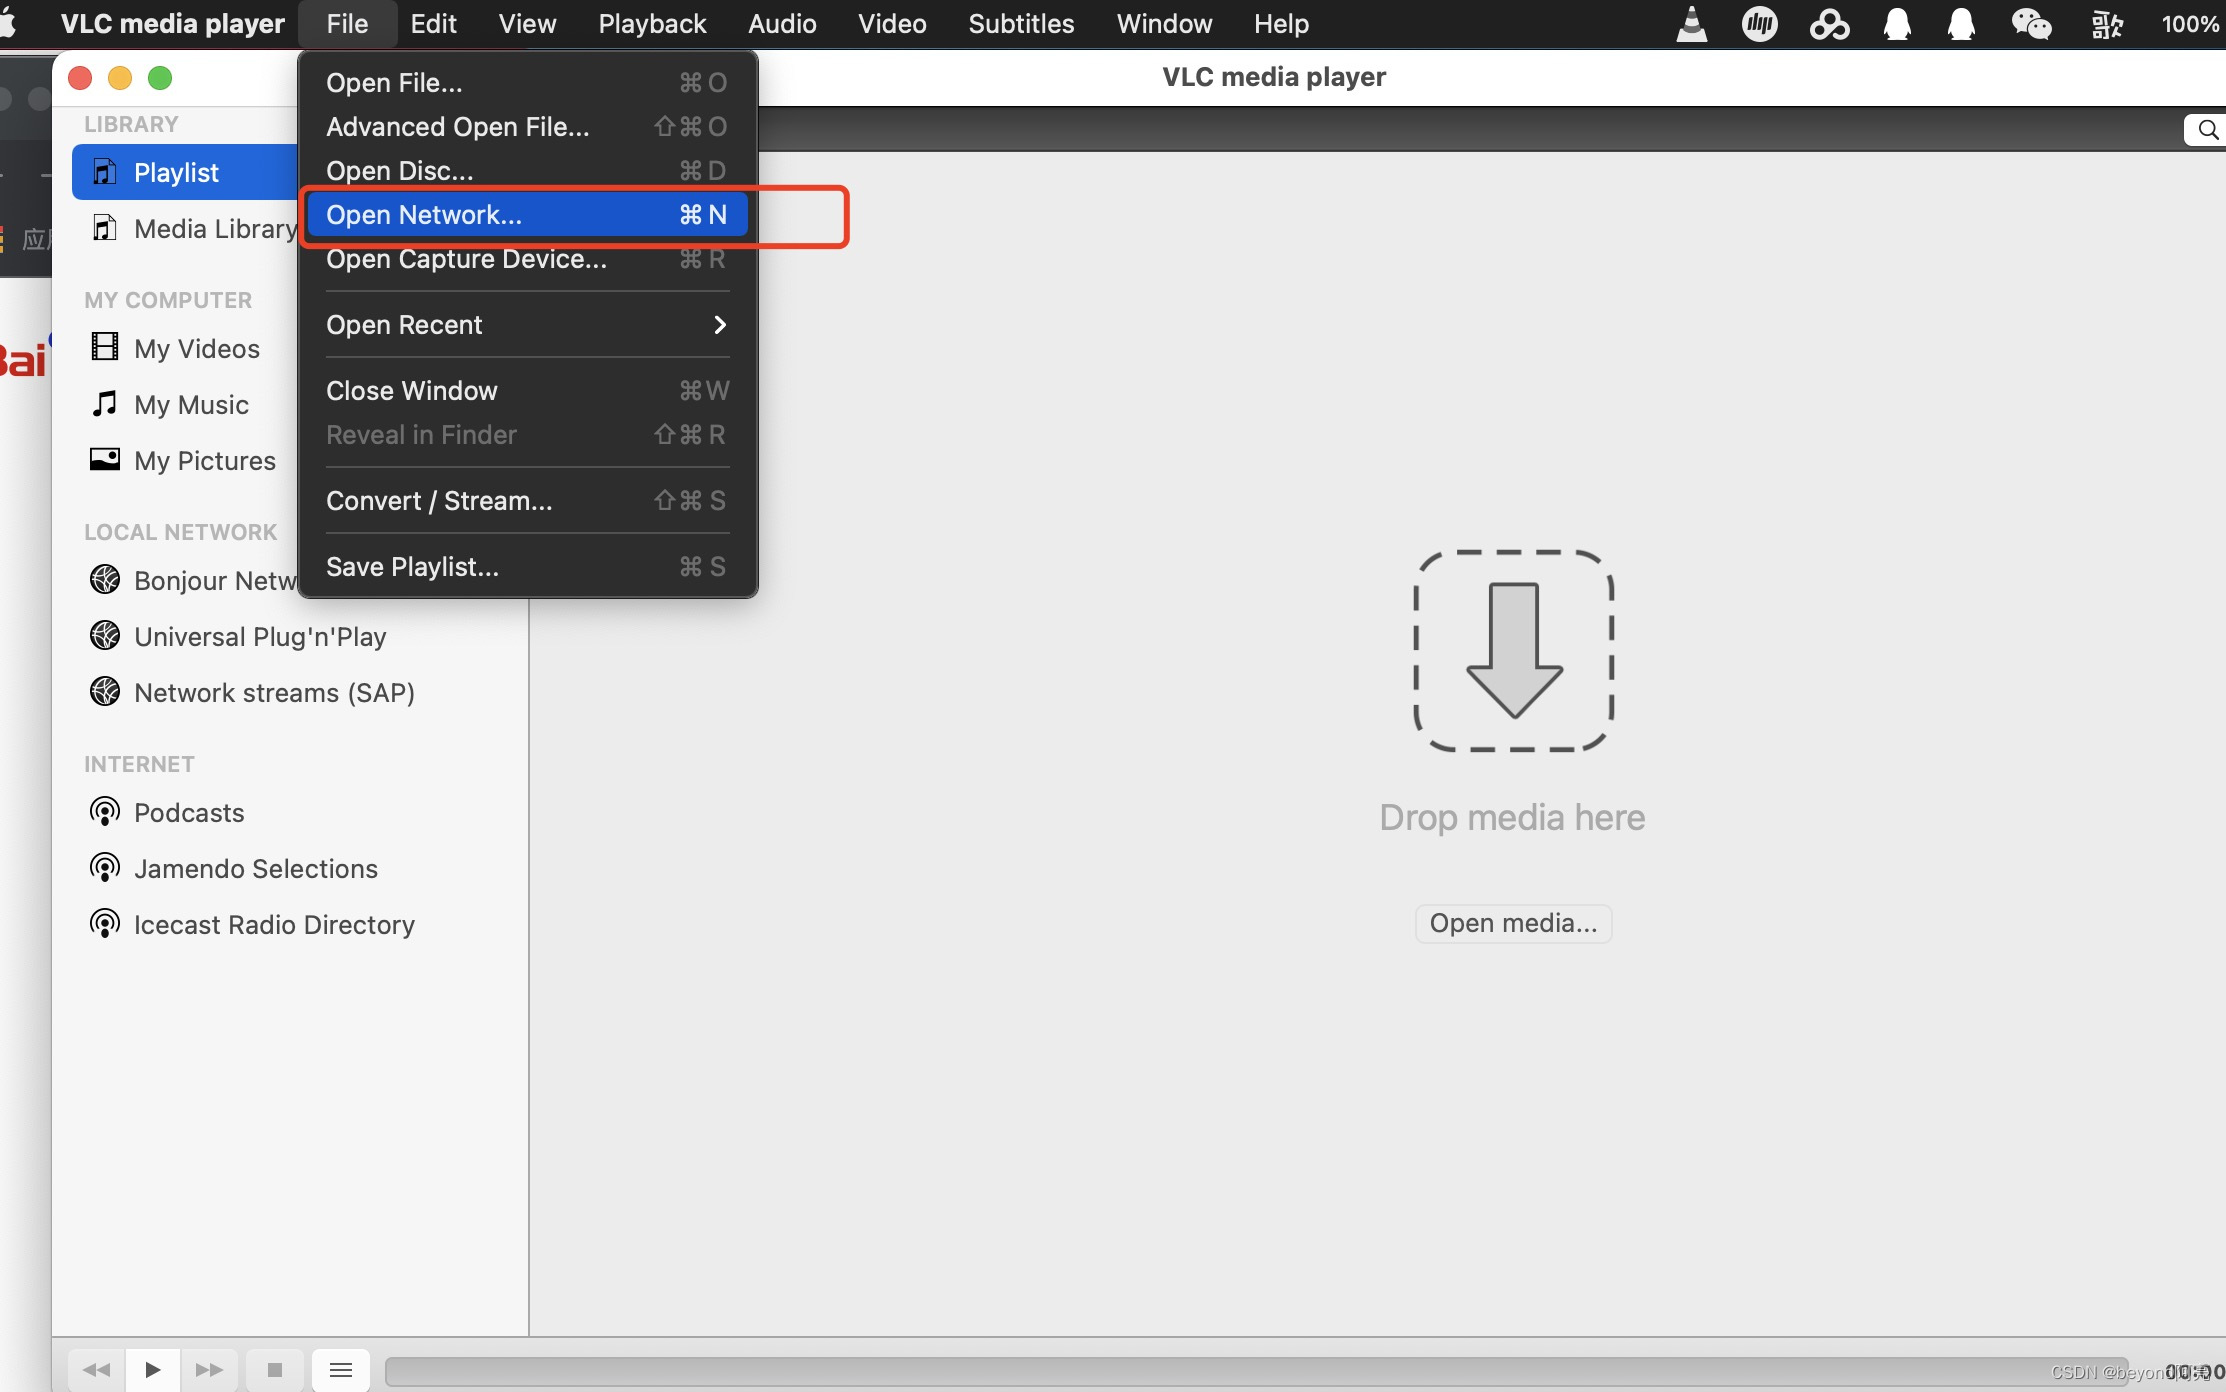Expand the Open Recent submenu arrow

pos(719,324)
